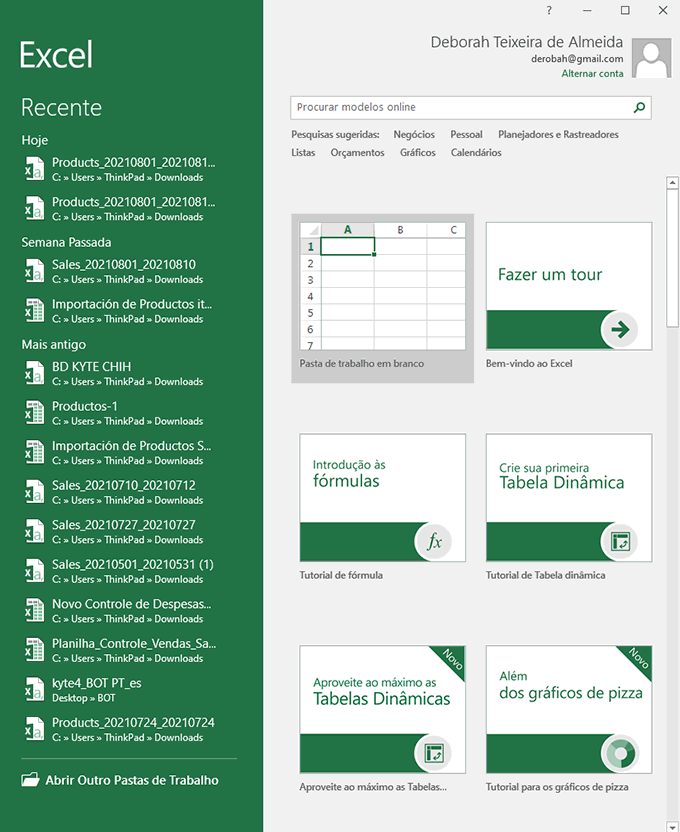This screenshot has height=832, width=680.
Task: Click spreadsheet icon next to Productos-1
Action: pos(34,413)
